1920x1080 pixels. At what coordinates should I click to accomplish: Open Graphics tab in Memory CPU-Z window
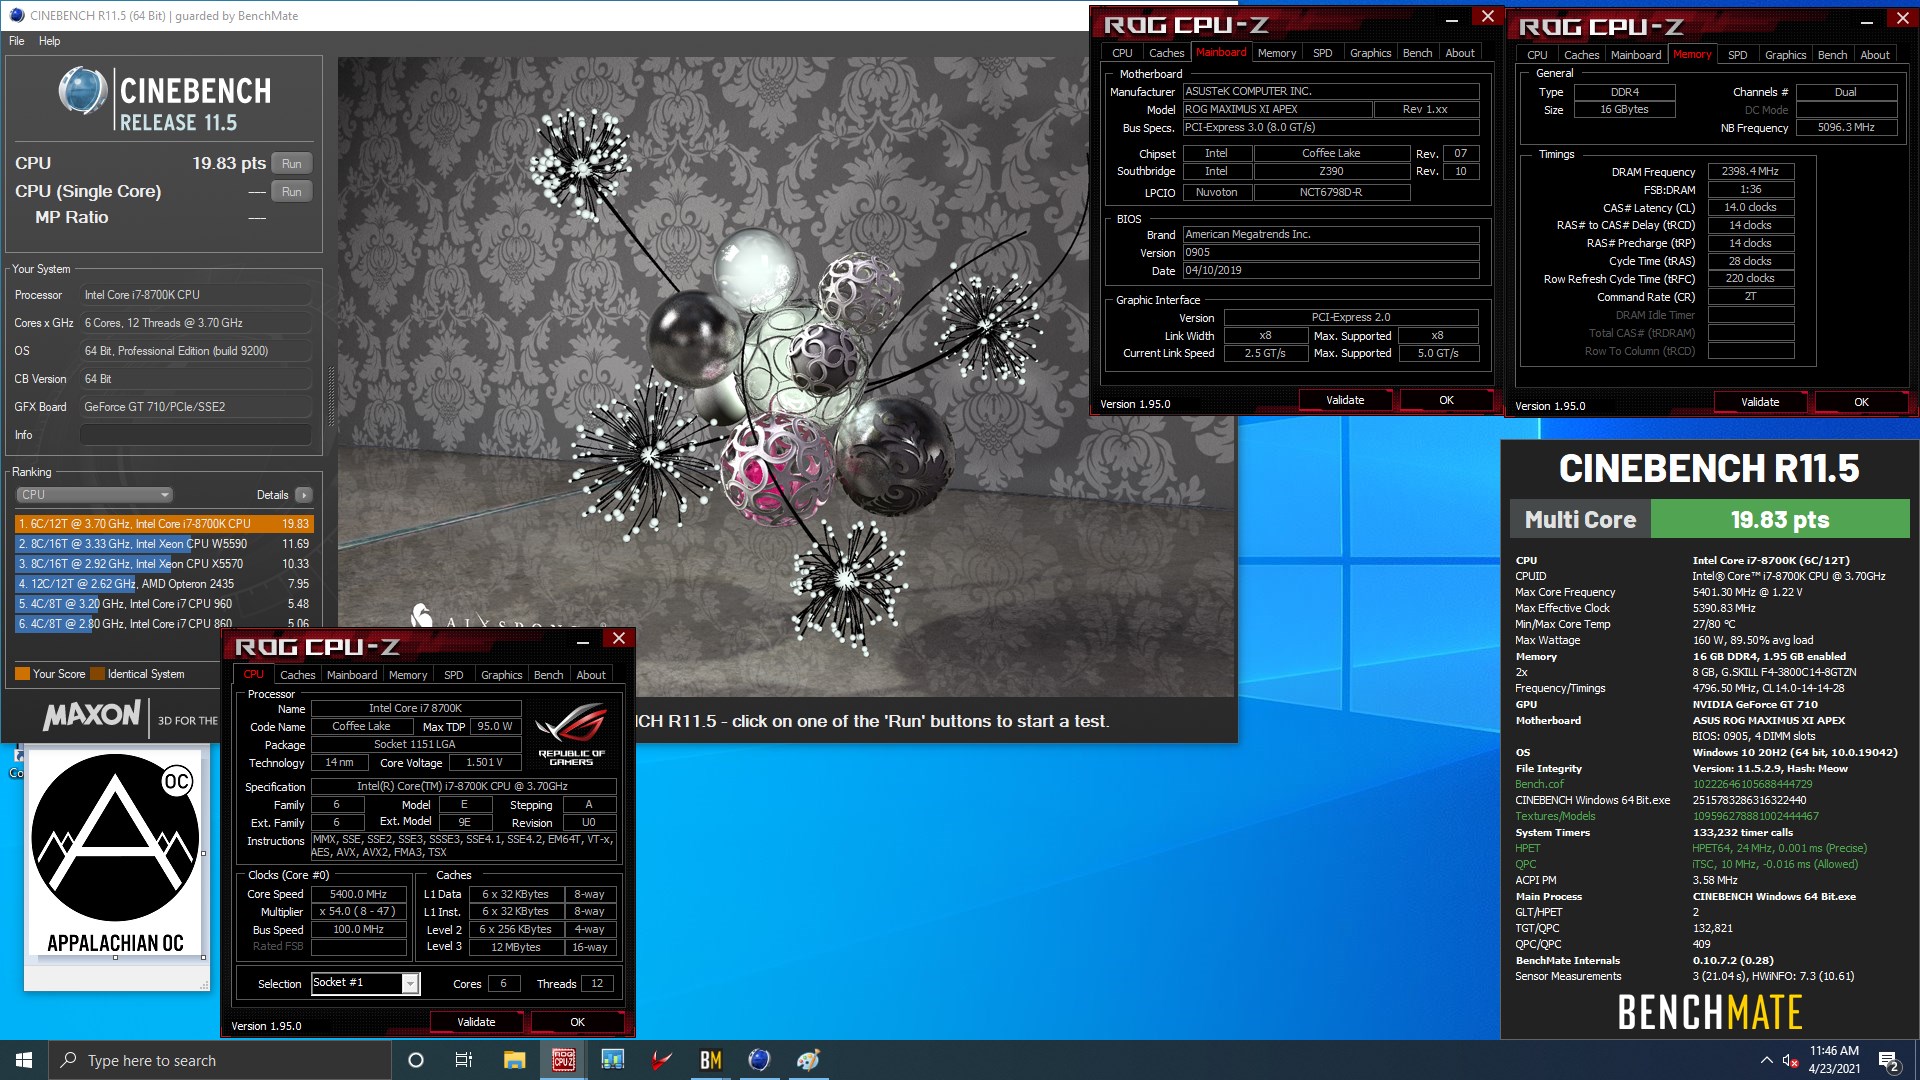(x=1785, y=55)
